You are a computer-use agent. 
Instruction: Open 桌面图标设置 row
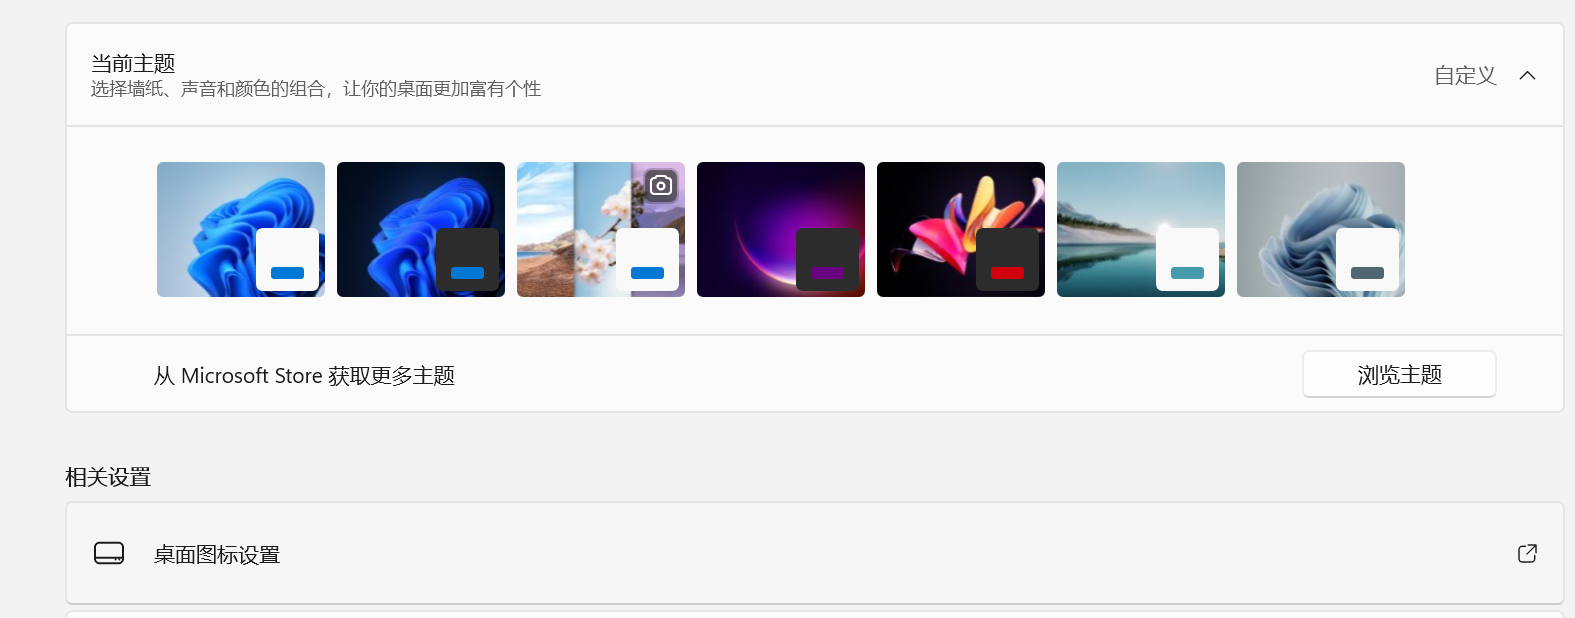pos(815,553)
